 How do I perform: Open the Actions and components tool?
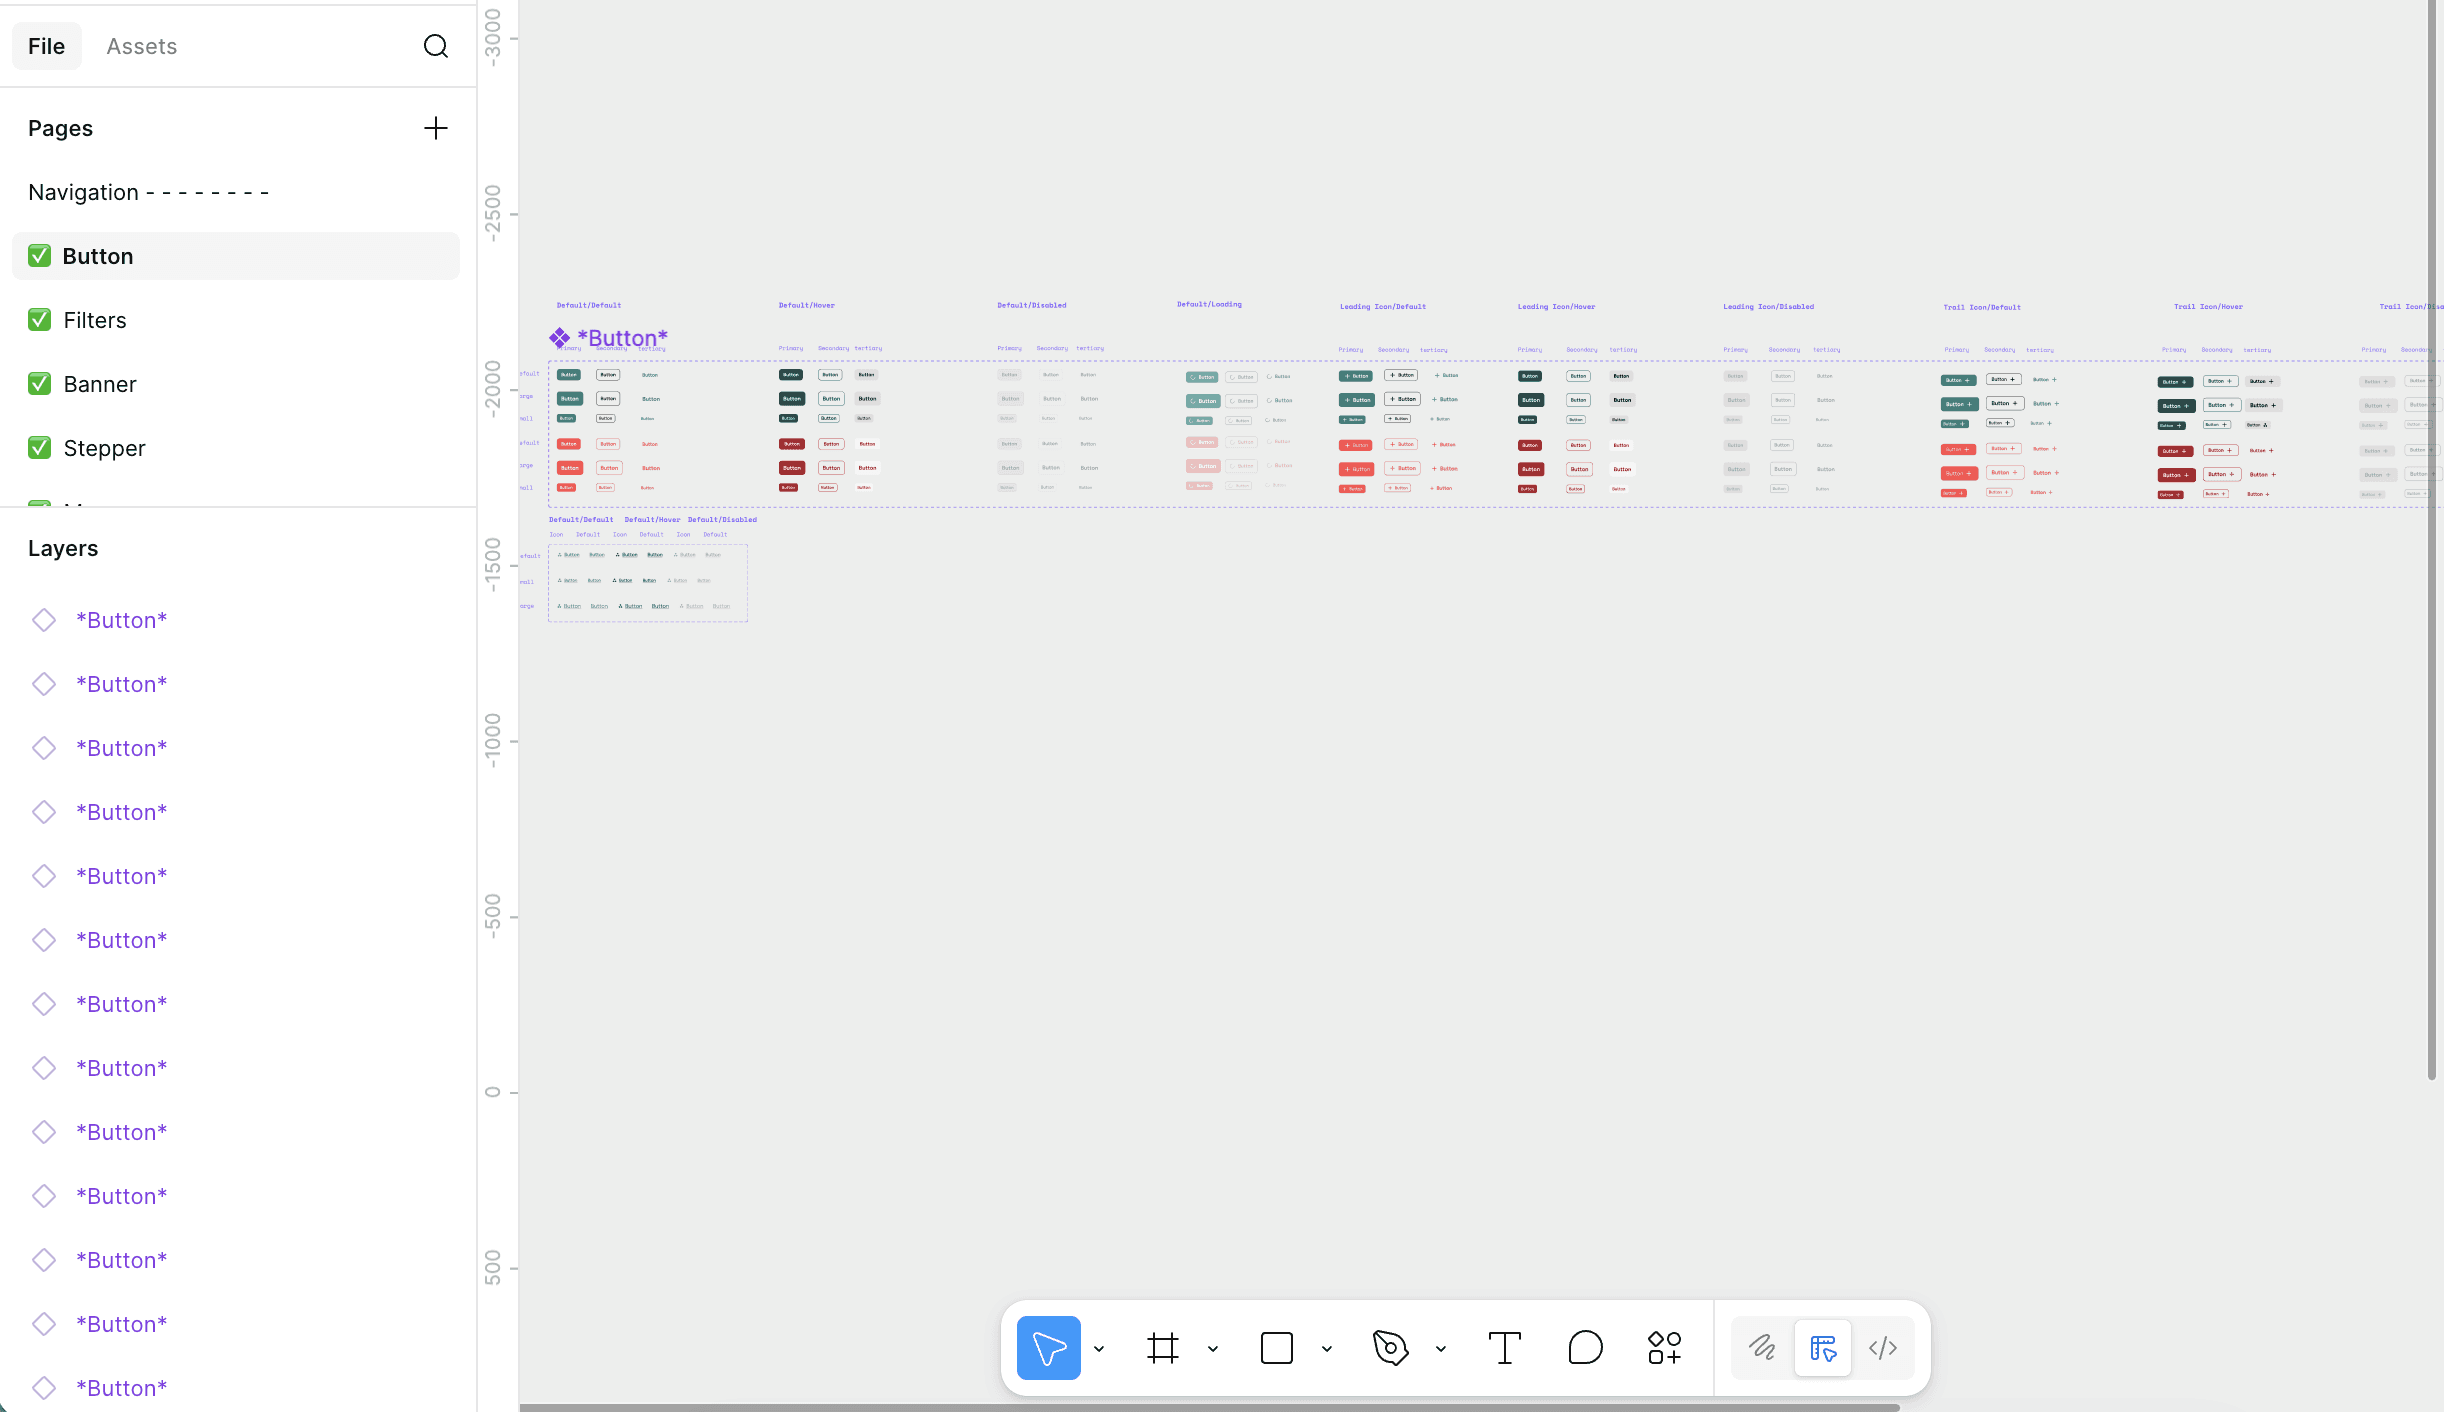1665,1348
